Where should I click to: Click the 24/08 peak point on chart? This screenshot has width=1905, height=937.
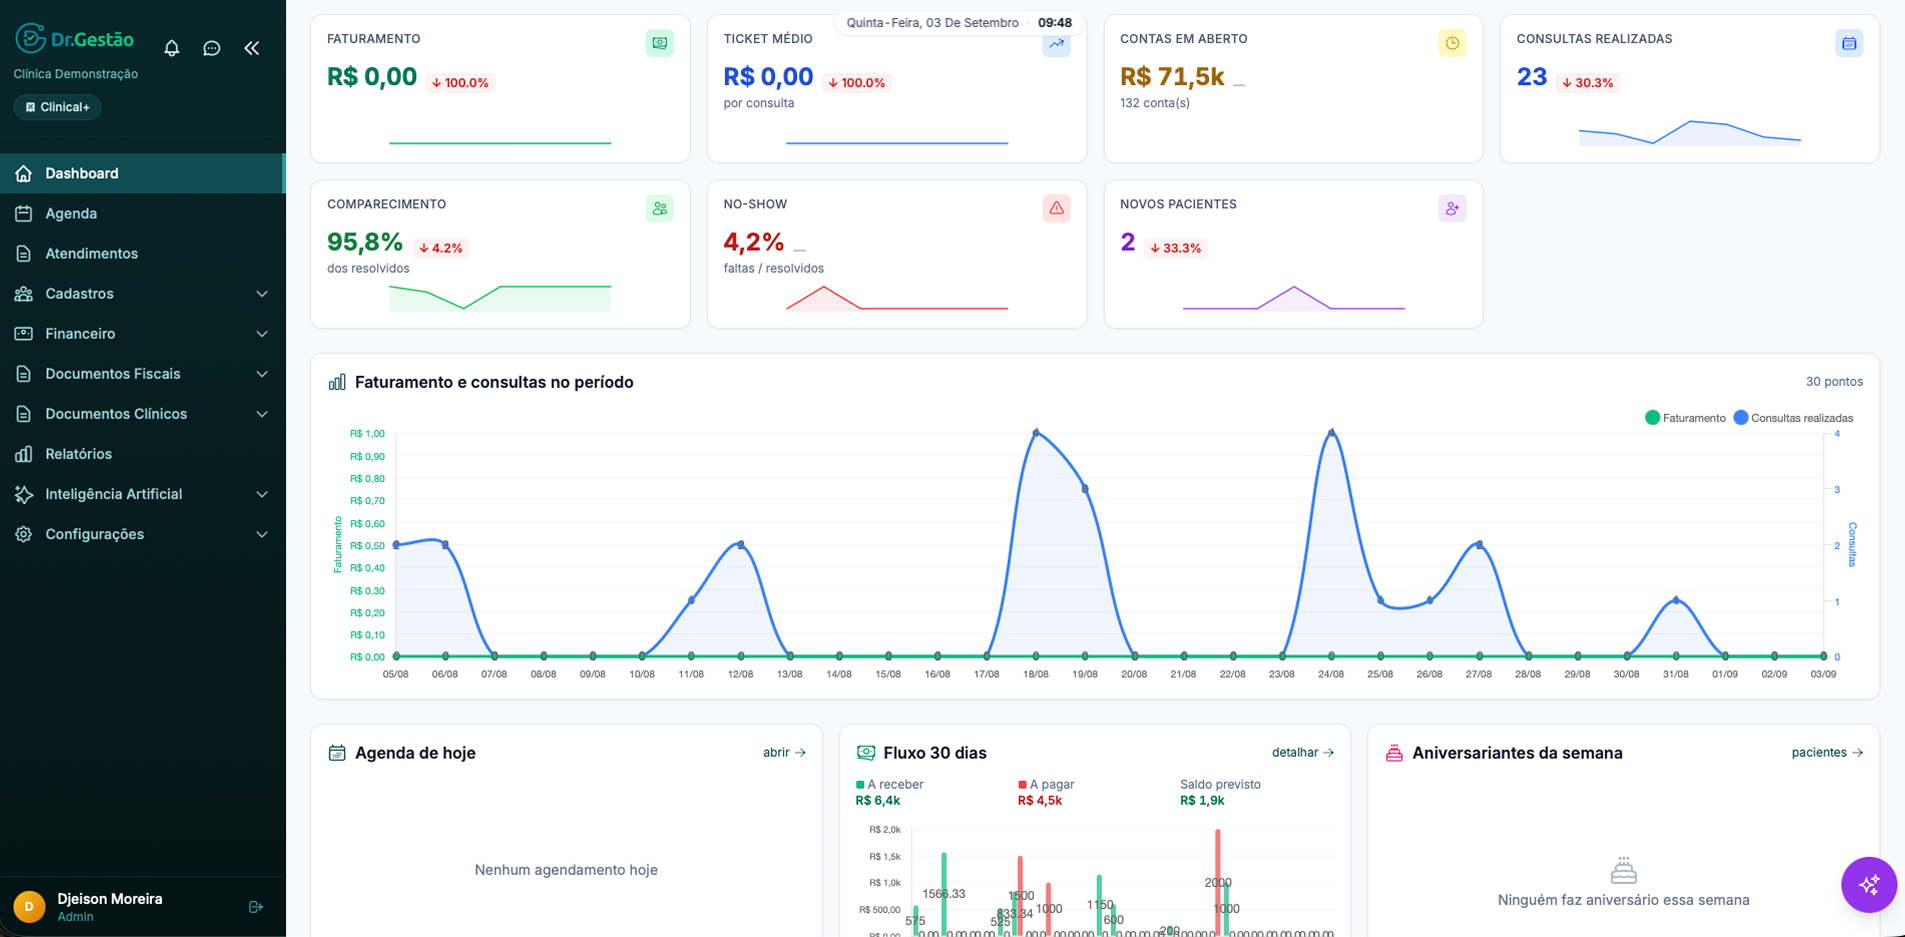click(1331, 433)
